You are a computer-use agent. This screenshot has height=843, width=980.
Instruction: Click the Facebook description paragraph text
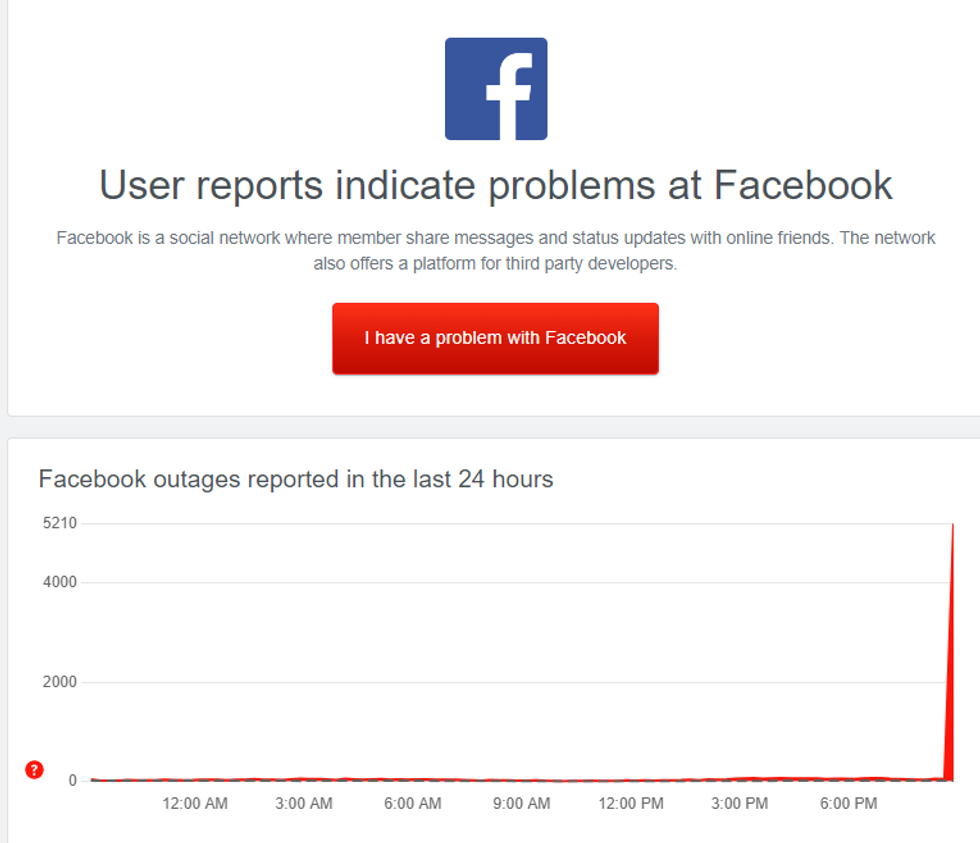[x=495, y=249]
